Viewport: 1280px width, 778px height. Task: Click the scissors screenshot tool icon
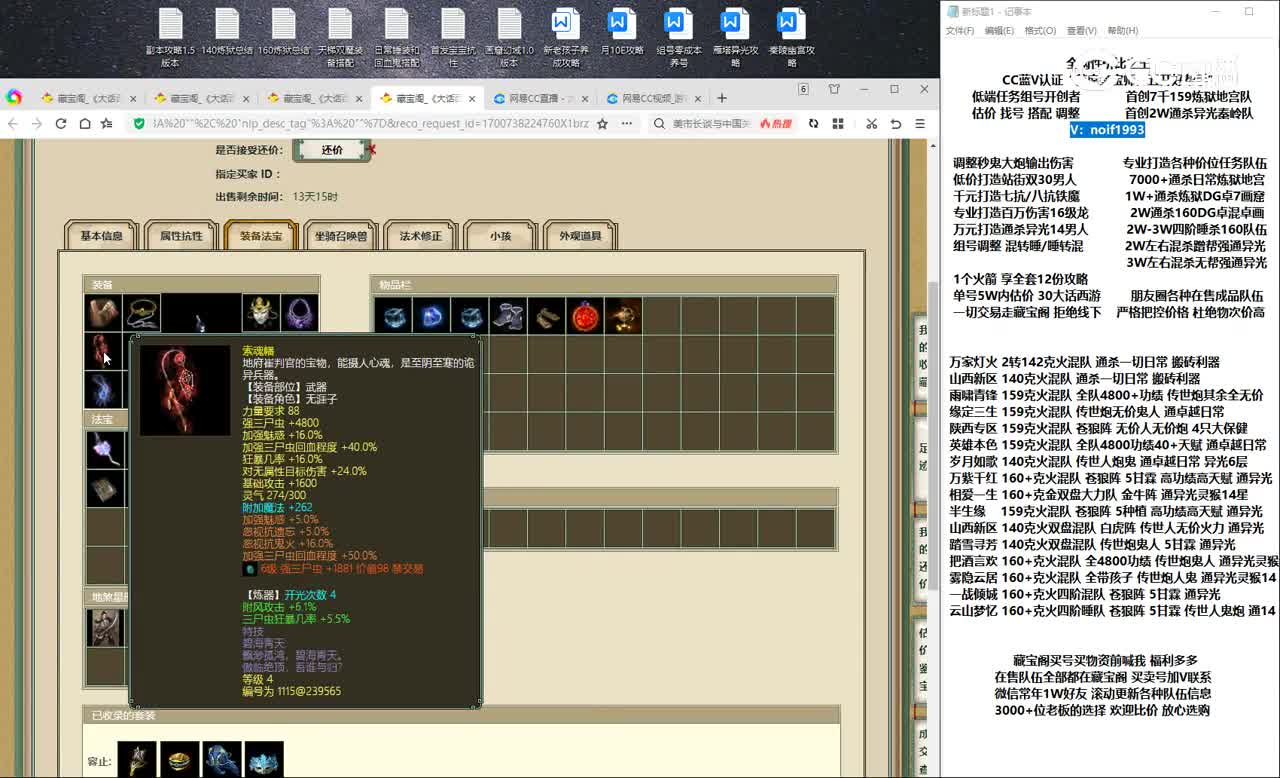[871, 124]
